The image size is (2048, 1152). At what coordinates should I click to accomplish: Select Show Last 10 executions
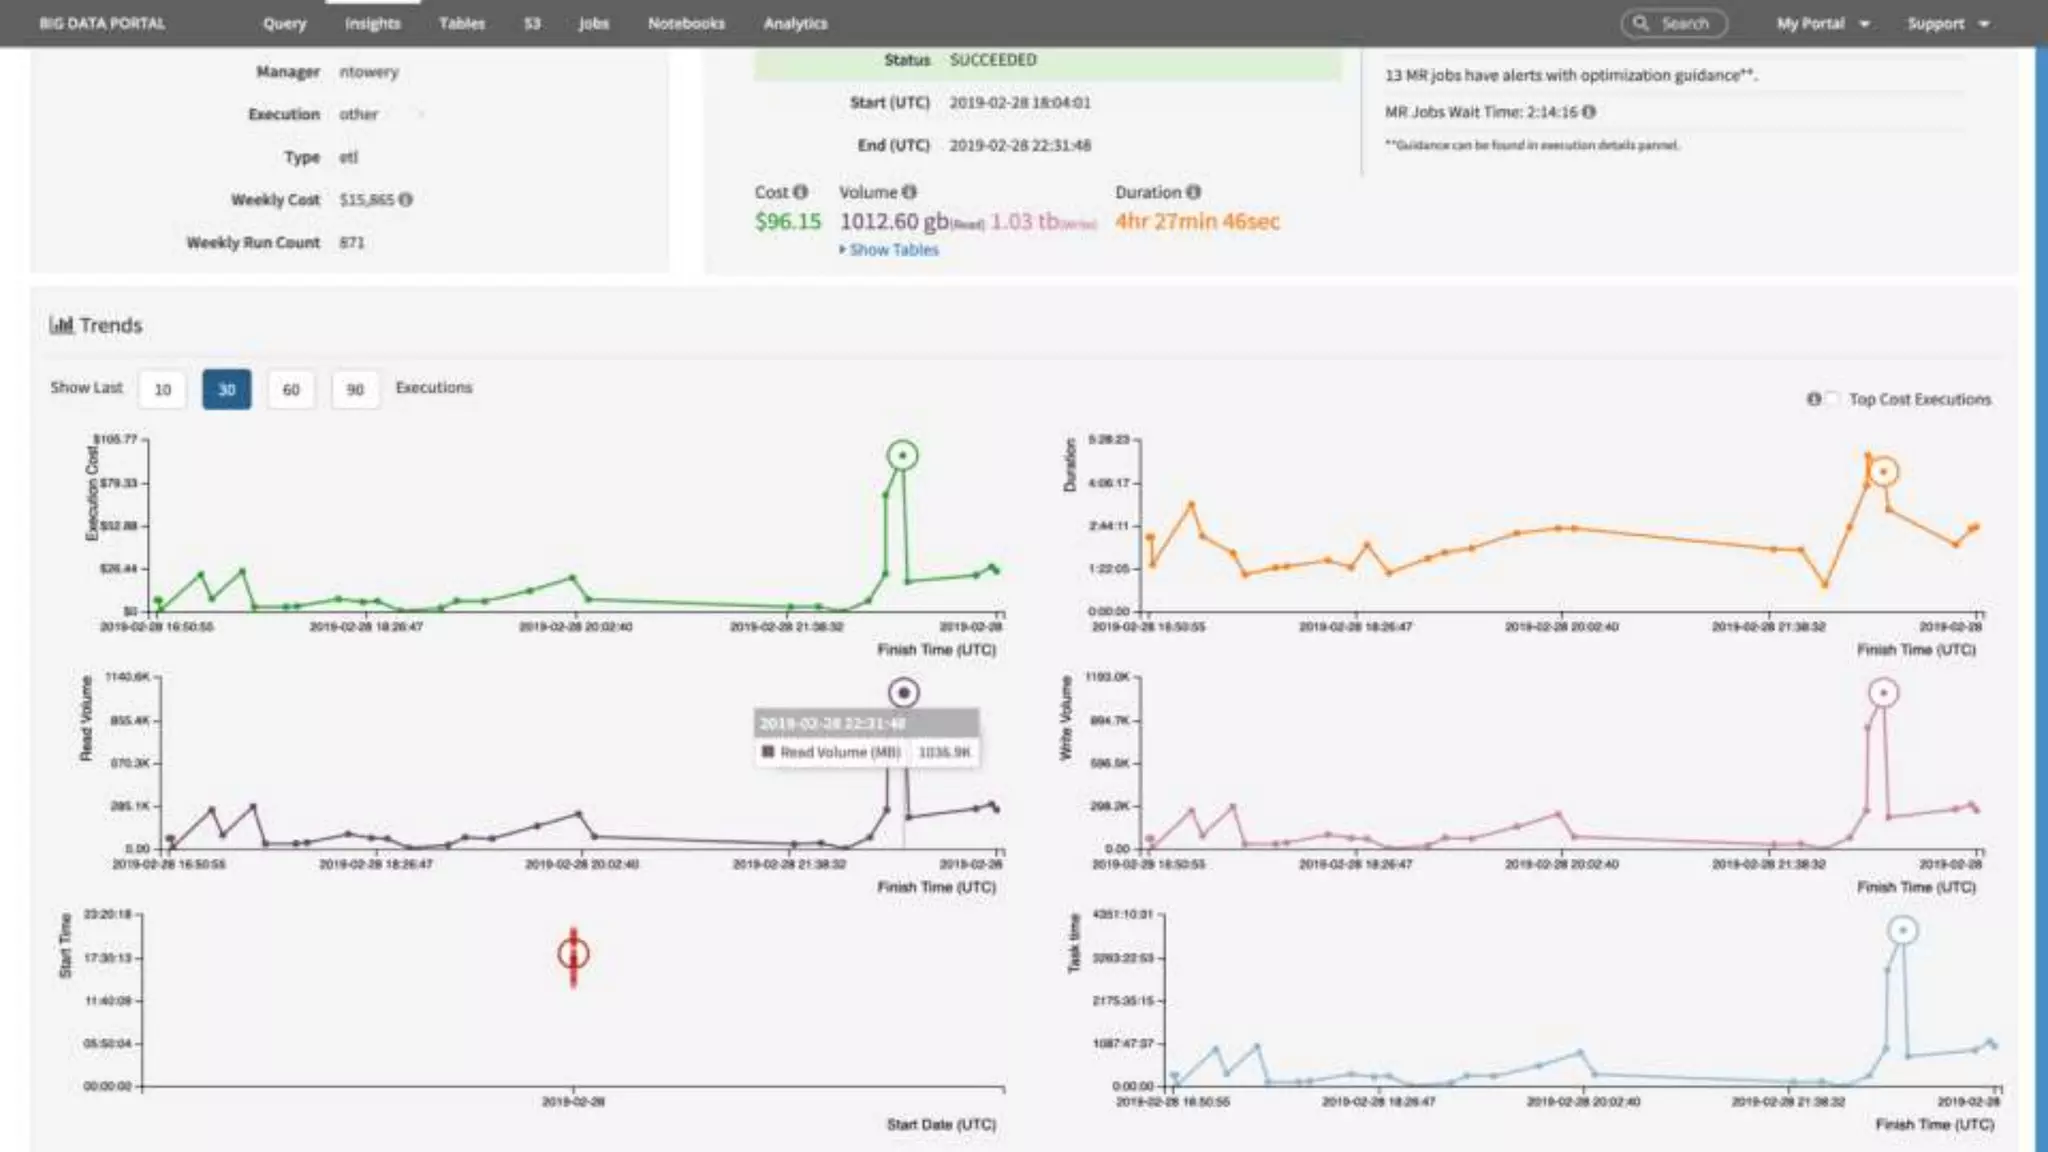[163, 389]
